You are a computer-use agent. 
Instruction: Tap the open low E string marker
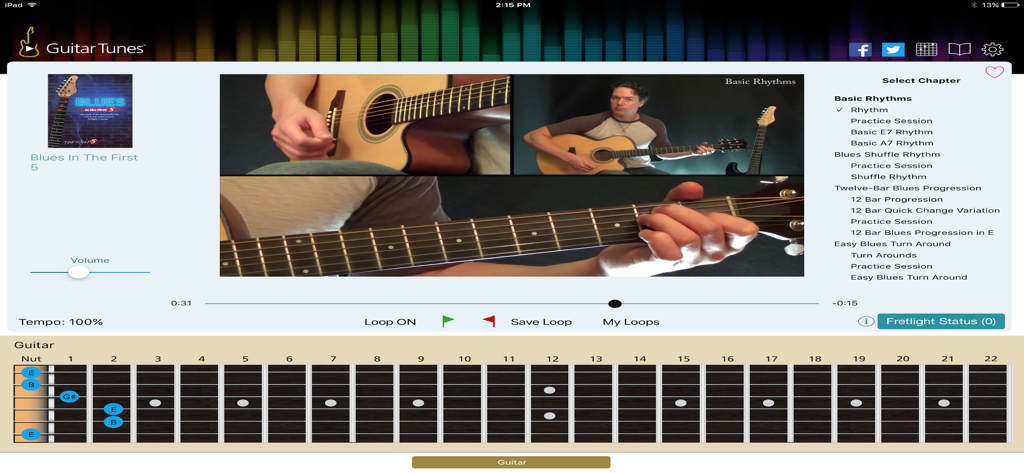coord(30,434)
